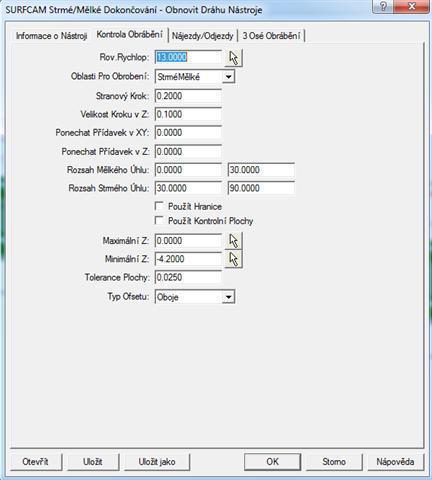Click the pick-cursor icon beside Maximální Z
Viewport: 432px width, 480px height.
tap(234, 241)
